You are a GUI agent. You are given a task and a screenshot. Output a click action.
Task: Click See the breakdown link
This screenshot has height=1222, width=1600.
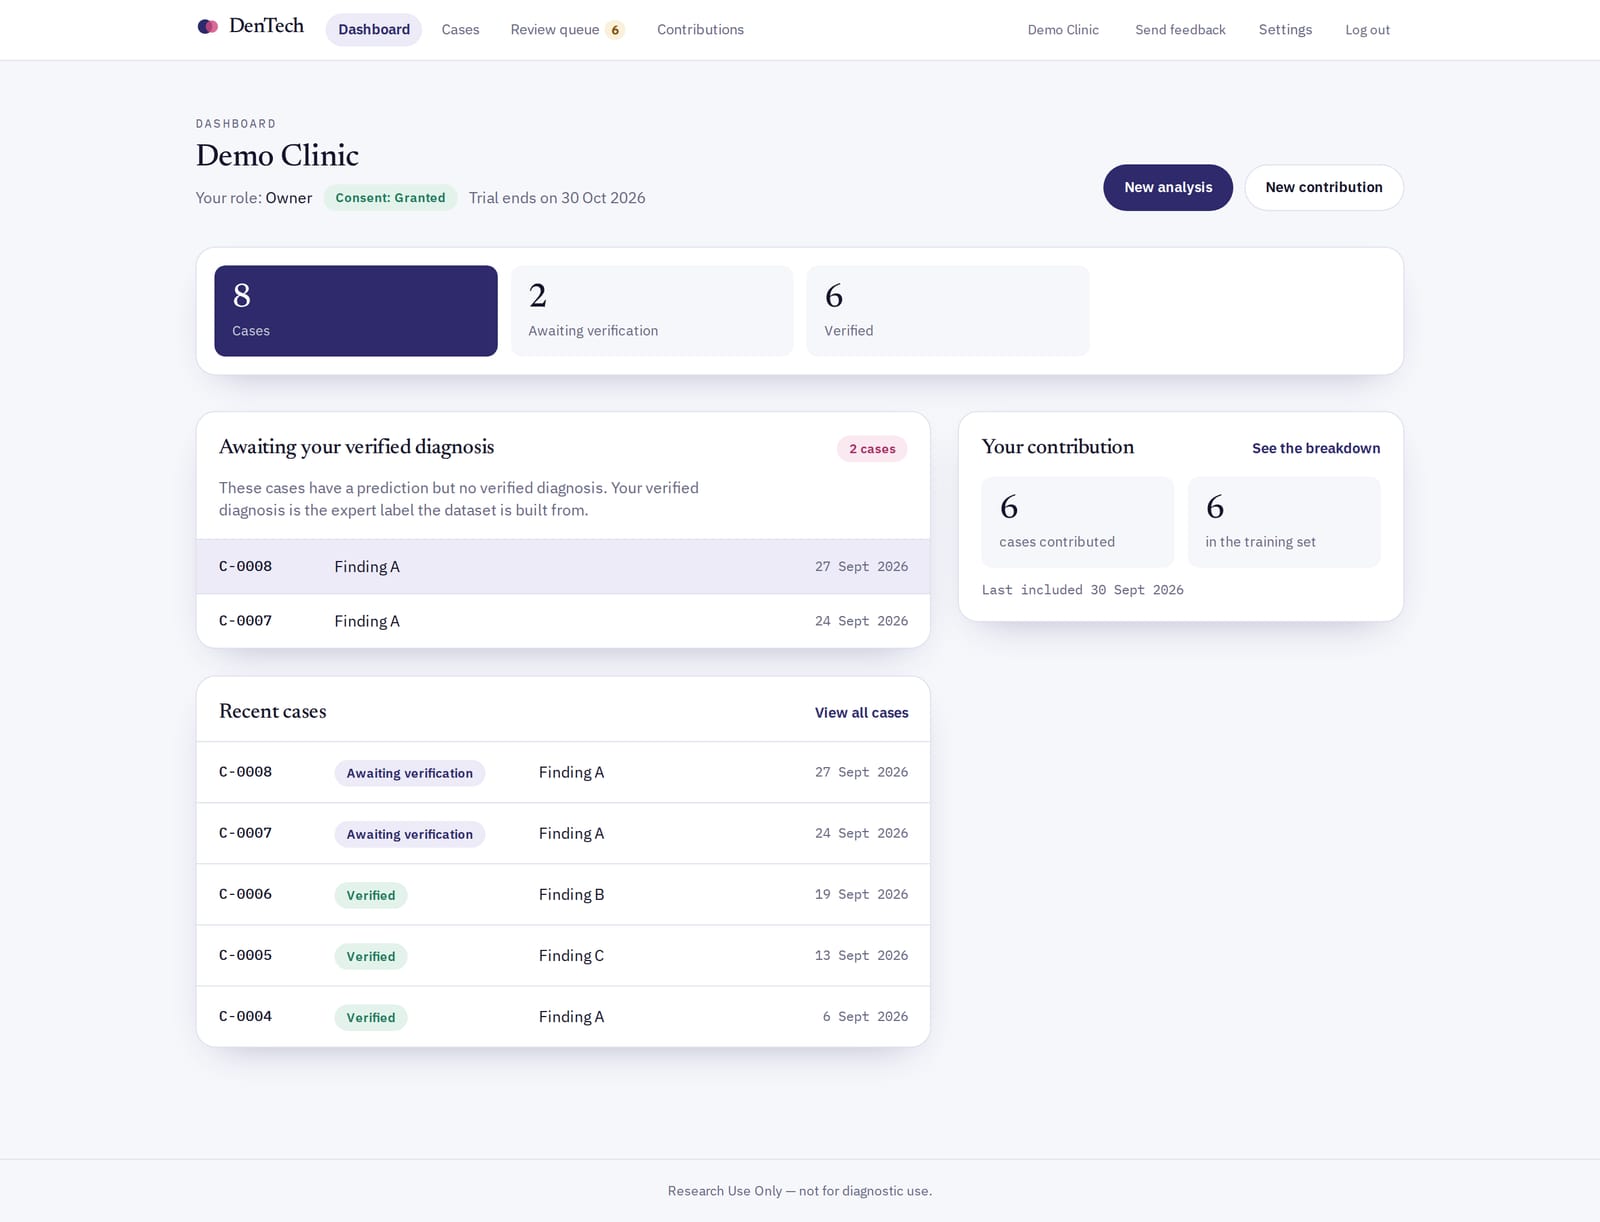[x=1316, y=448]
